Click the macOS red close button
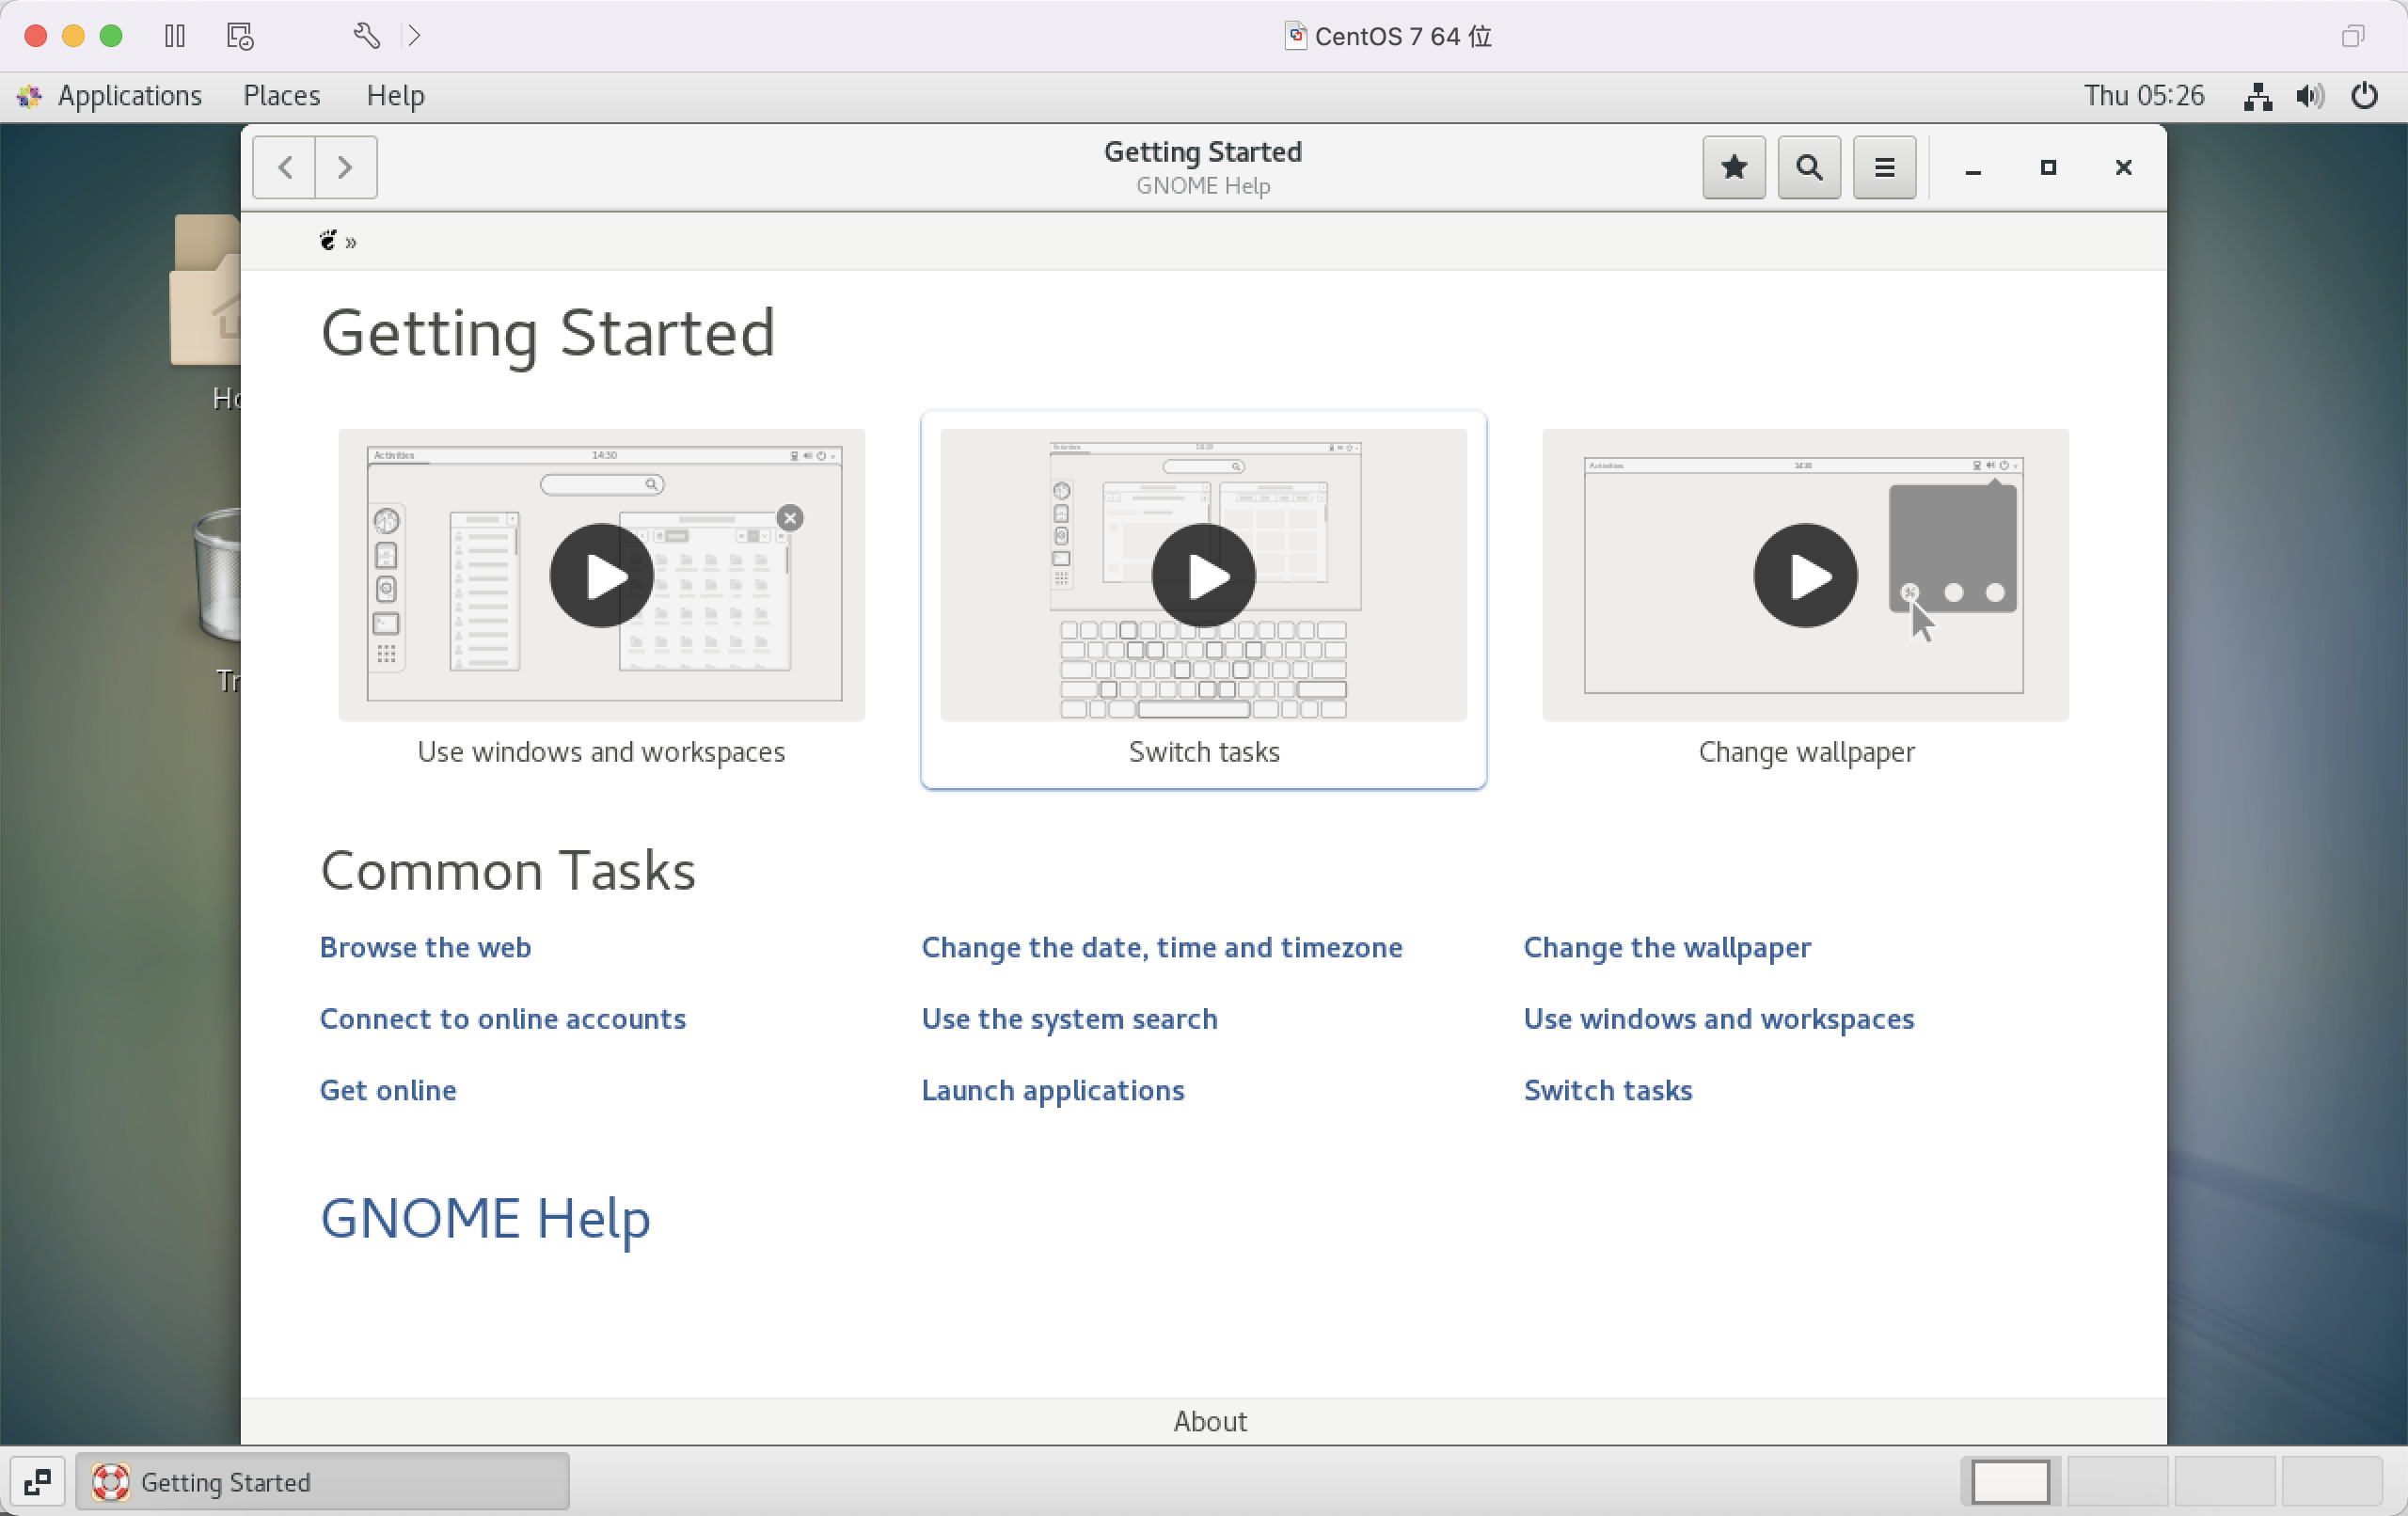Screen dimensions: 2408x1516 [x=35, y=36]
